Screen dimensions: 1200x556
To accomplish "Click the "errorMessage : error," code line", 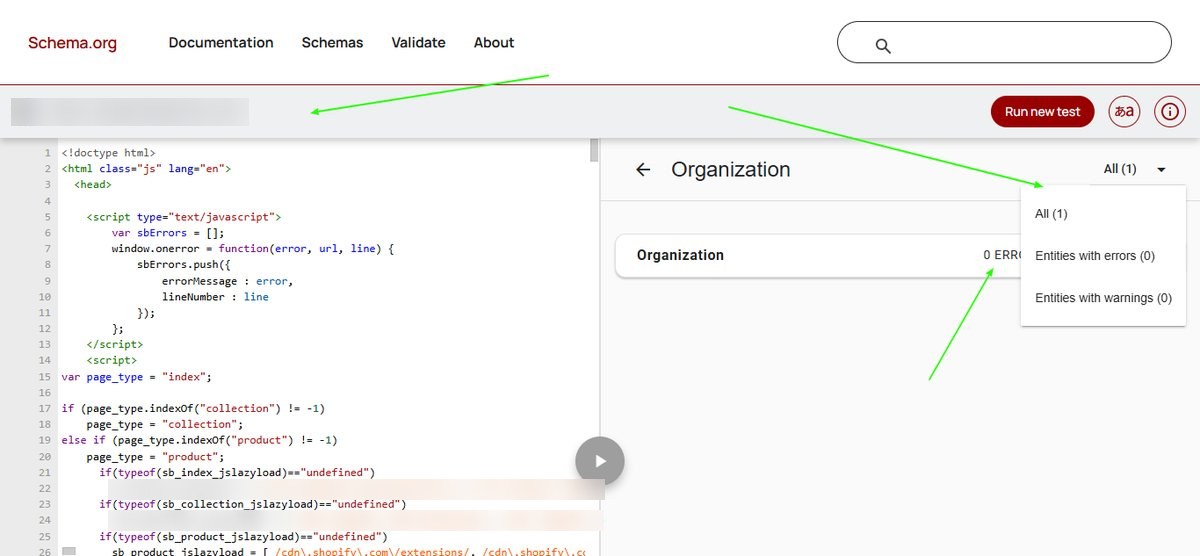I will 227,281.
